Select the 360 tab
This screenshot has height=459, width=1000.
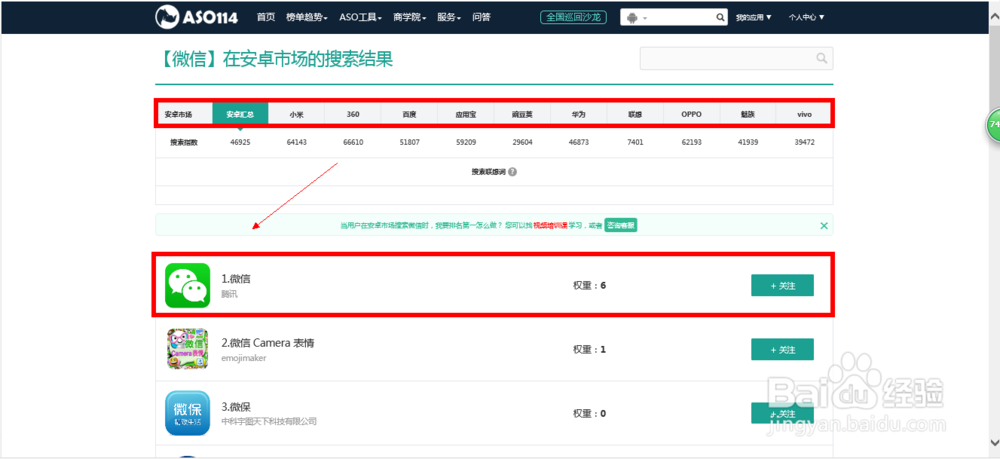point(353,115)
